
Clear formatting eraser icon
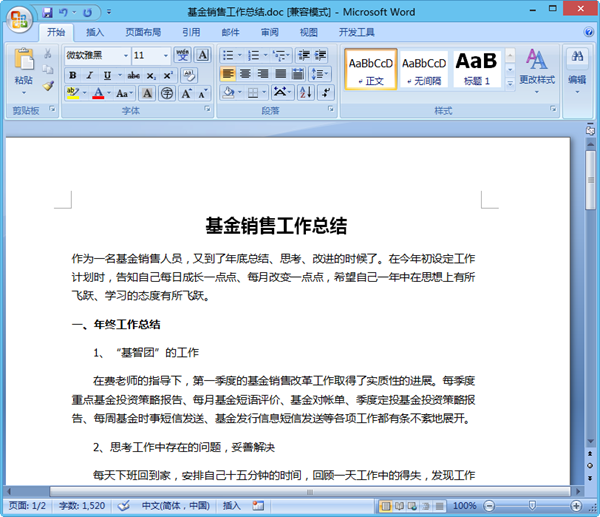189,75
